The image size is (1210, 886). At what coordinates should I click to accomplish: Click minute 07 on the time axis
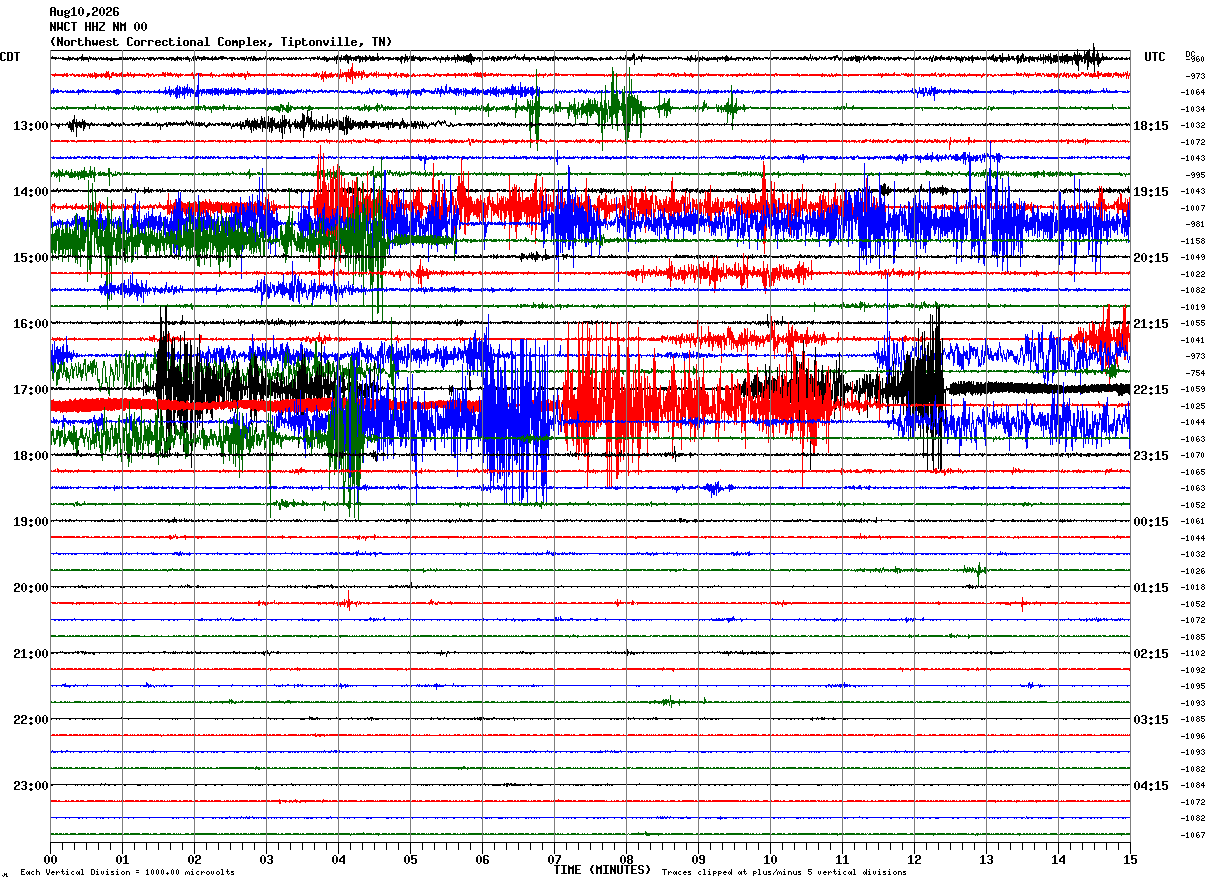click(554, 859)
